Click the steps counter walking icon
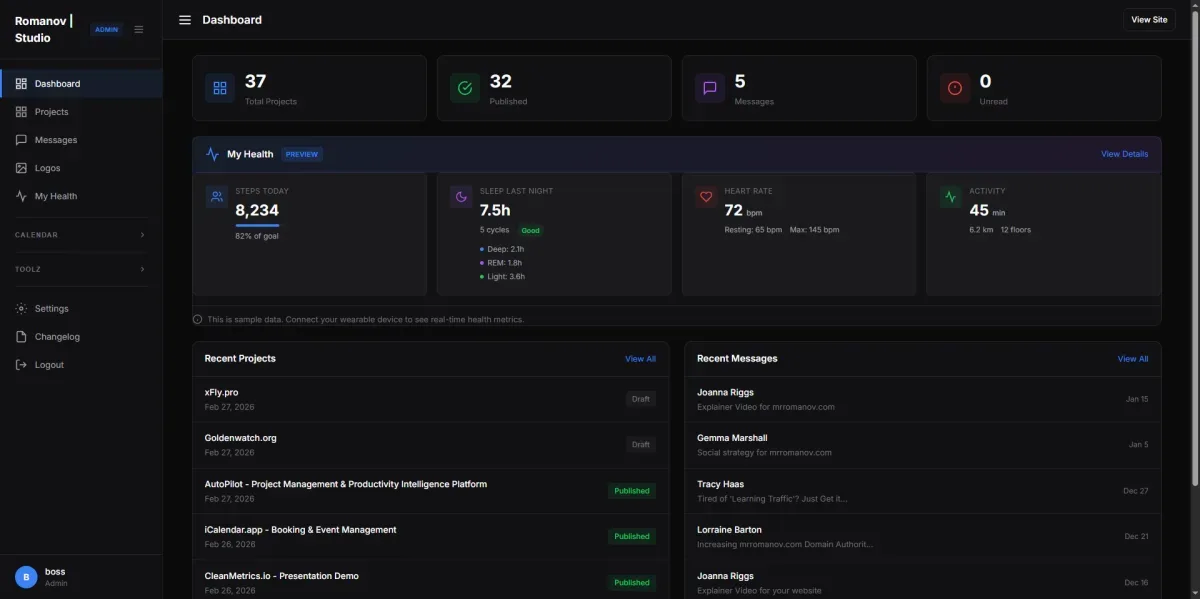Screen dimensions: 1200x599 [x=217, y=196]
